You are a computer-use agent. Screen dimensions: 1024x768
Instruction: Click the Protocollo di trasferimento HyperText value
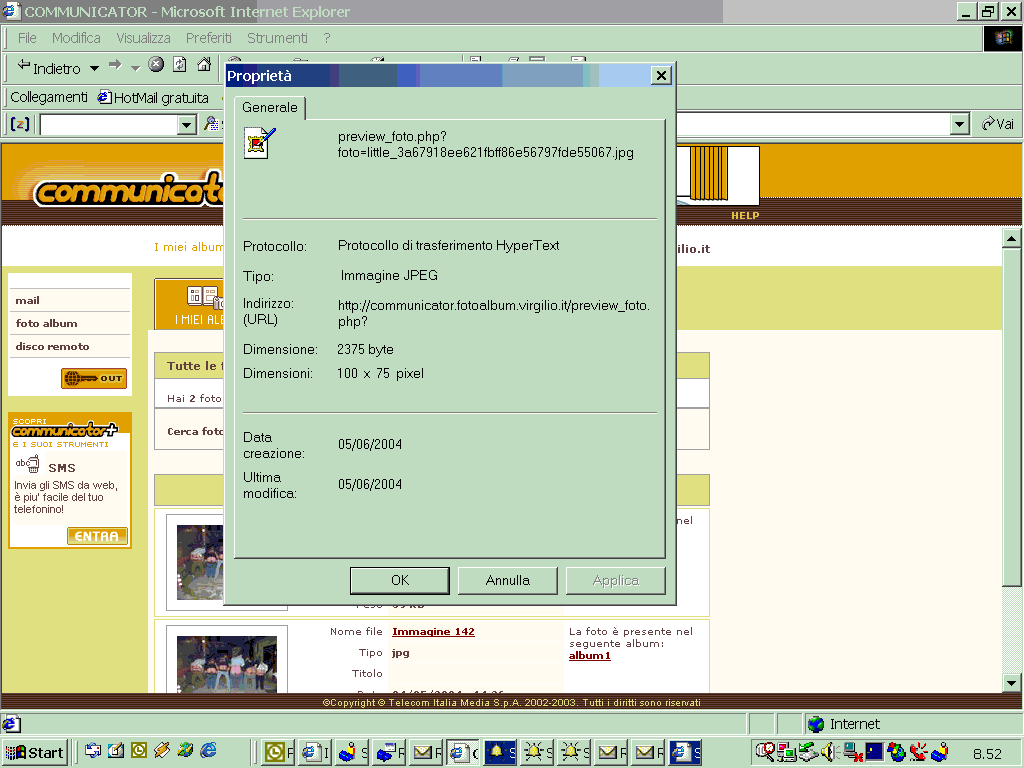pyautogui.click(x=448, y=246)
